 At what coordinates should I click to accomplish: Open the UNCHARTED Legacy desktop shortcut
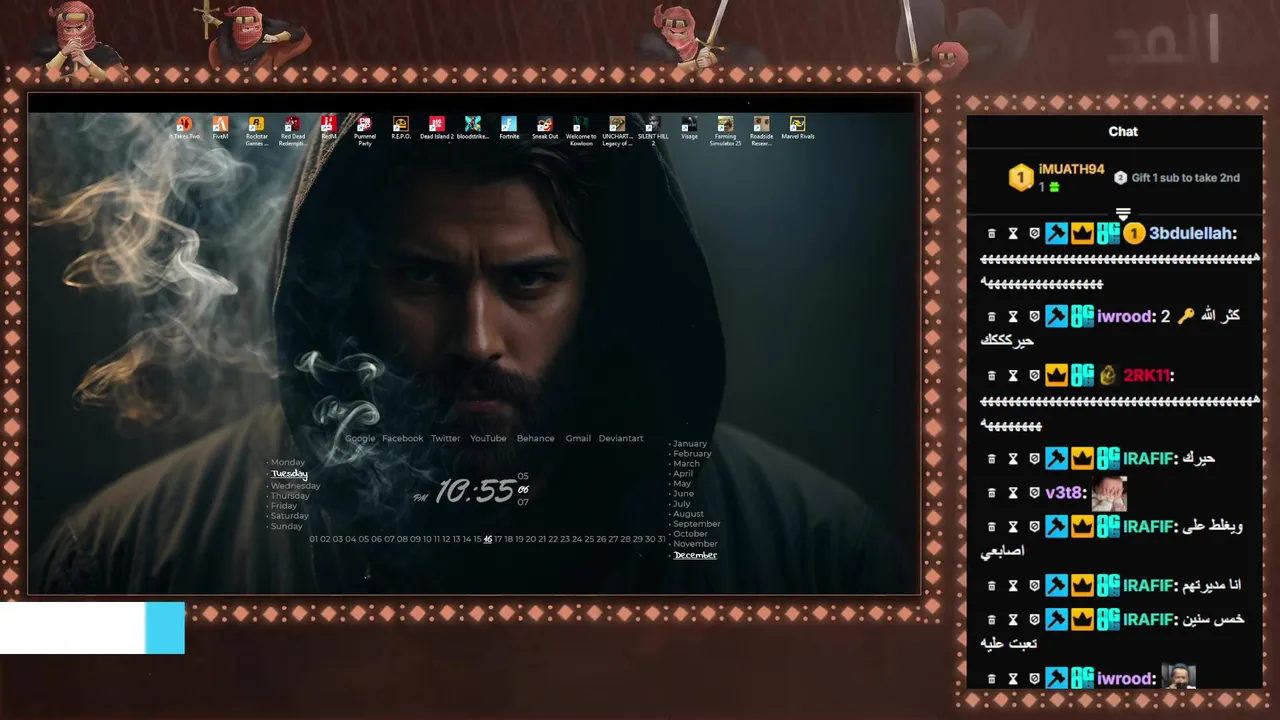(617, 131)
